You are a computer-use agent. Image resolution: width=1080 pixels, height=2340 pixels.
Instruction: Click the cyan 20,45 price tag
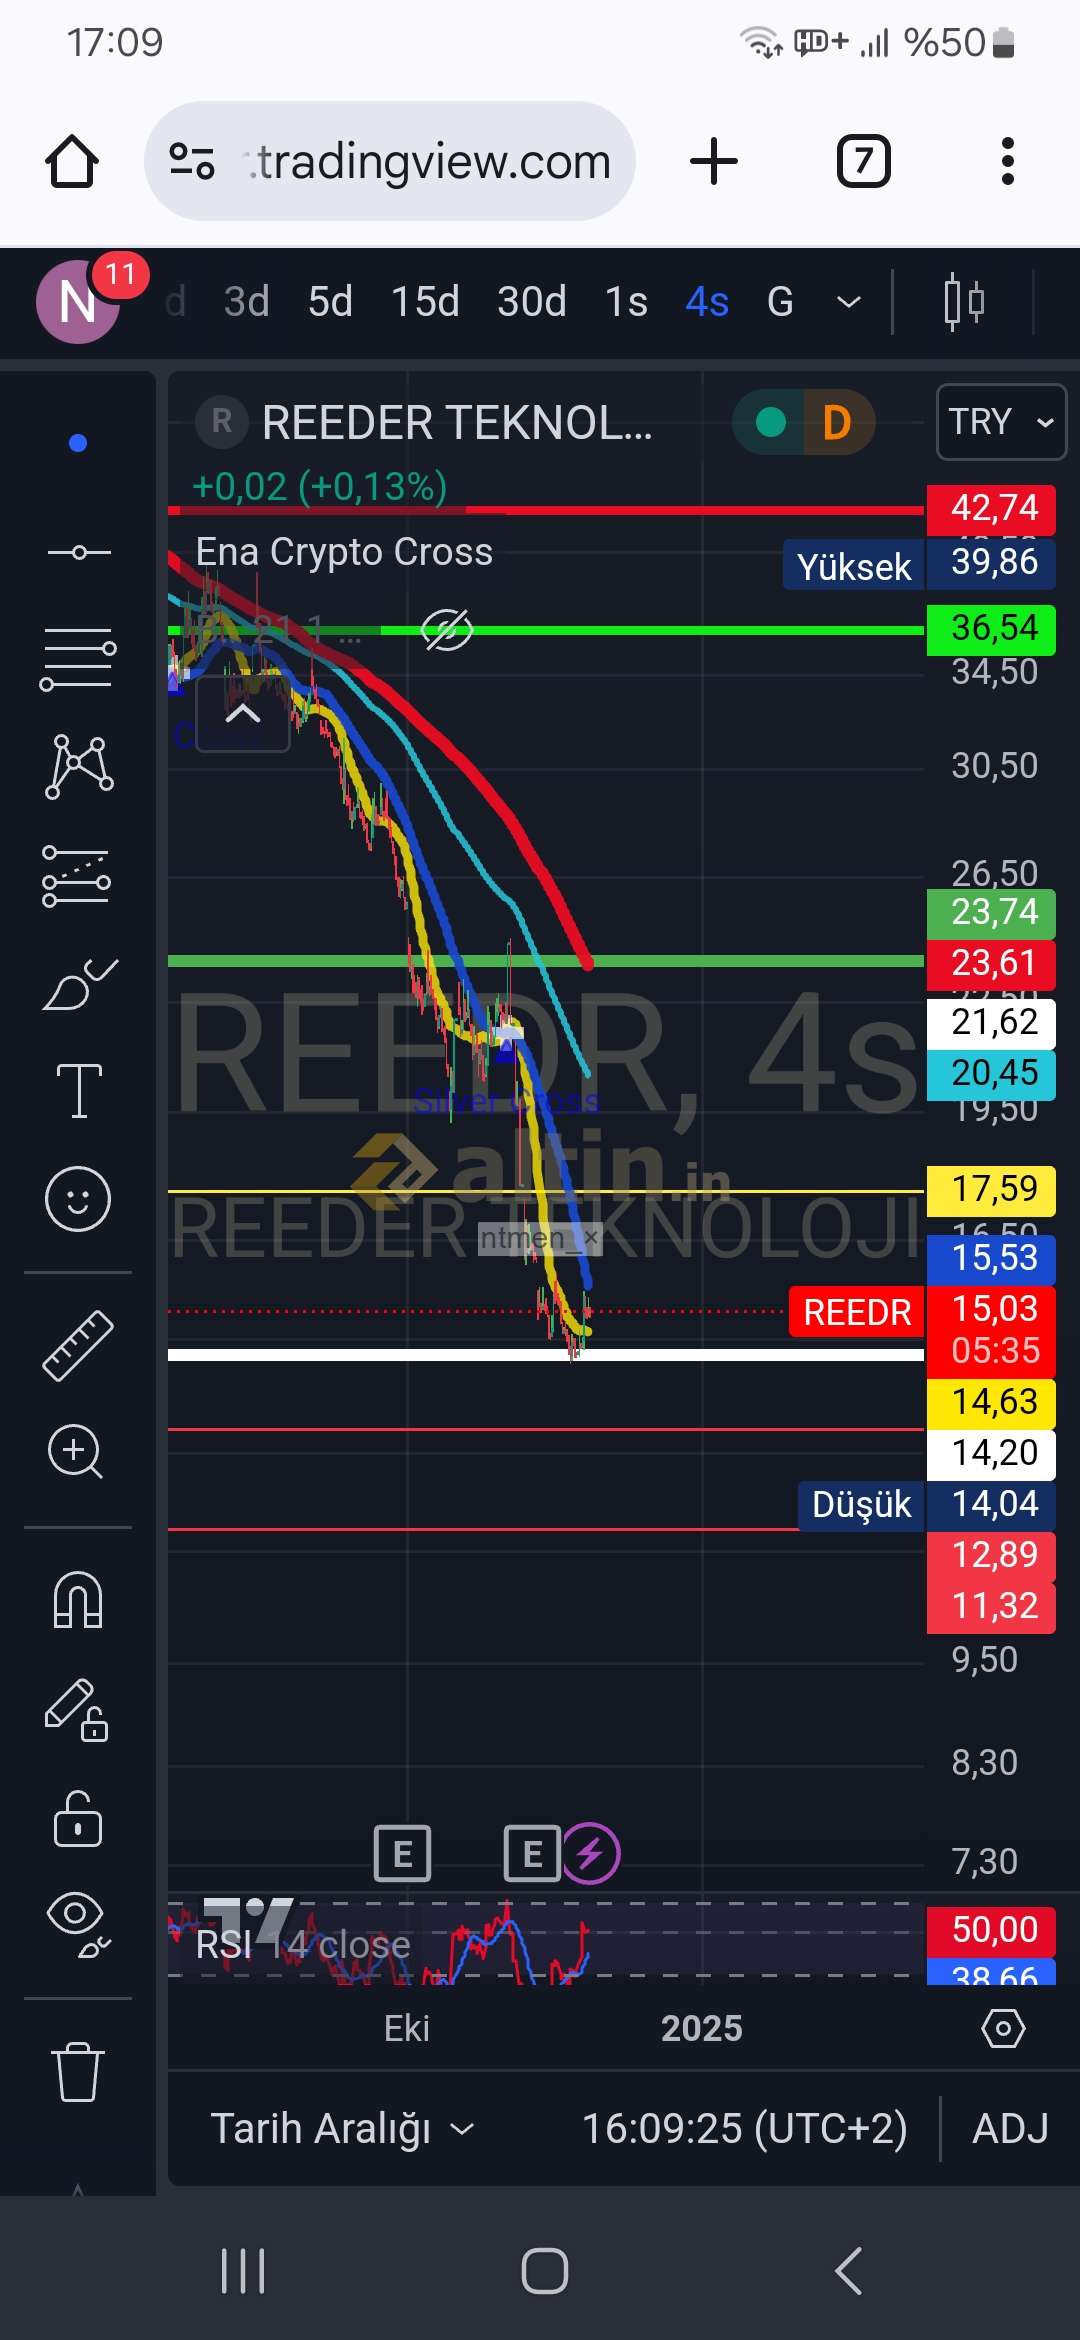991,1074
